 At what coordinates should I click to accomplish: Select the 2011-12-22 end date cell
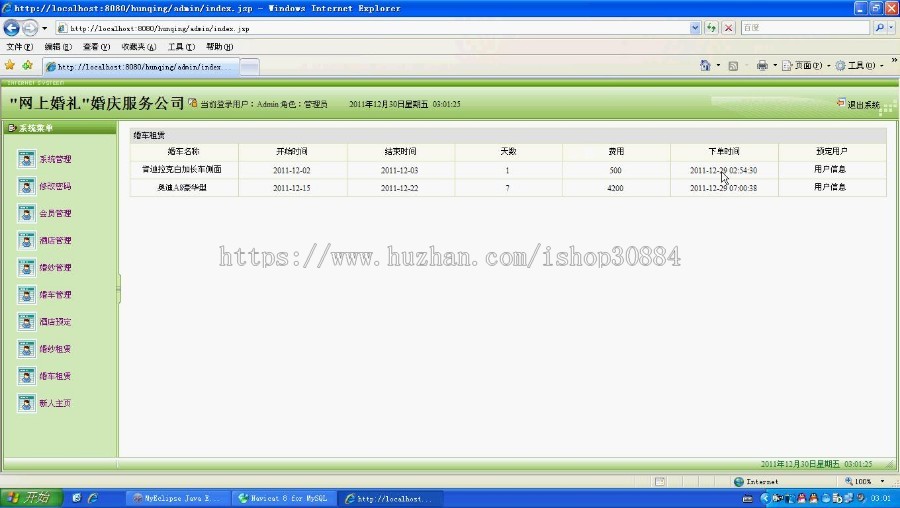click(399, 188)
